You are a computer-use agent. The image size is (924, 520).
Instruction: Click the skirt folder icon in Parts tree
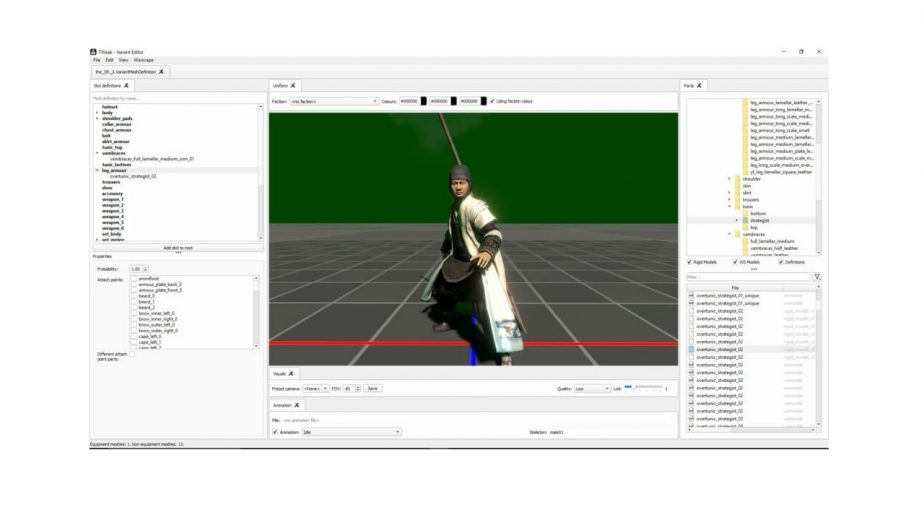tap(737, 193)
